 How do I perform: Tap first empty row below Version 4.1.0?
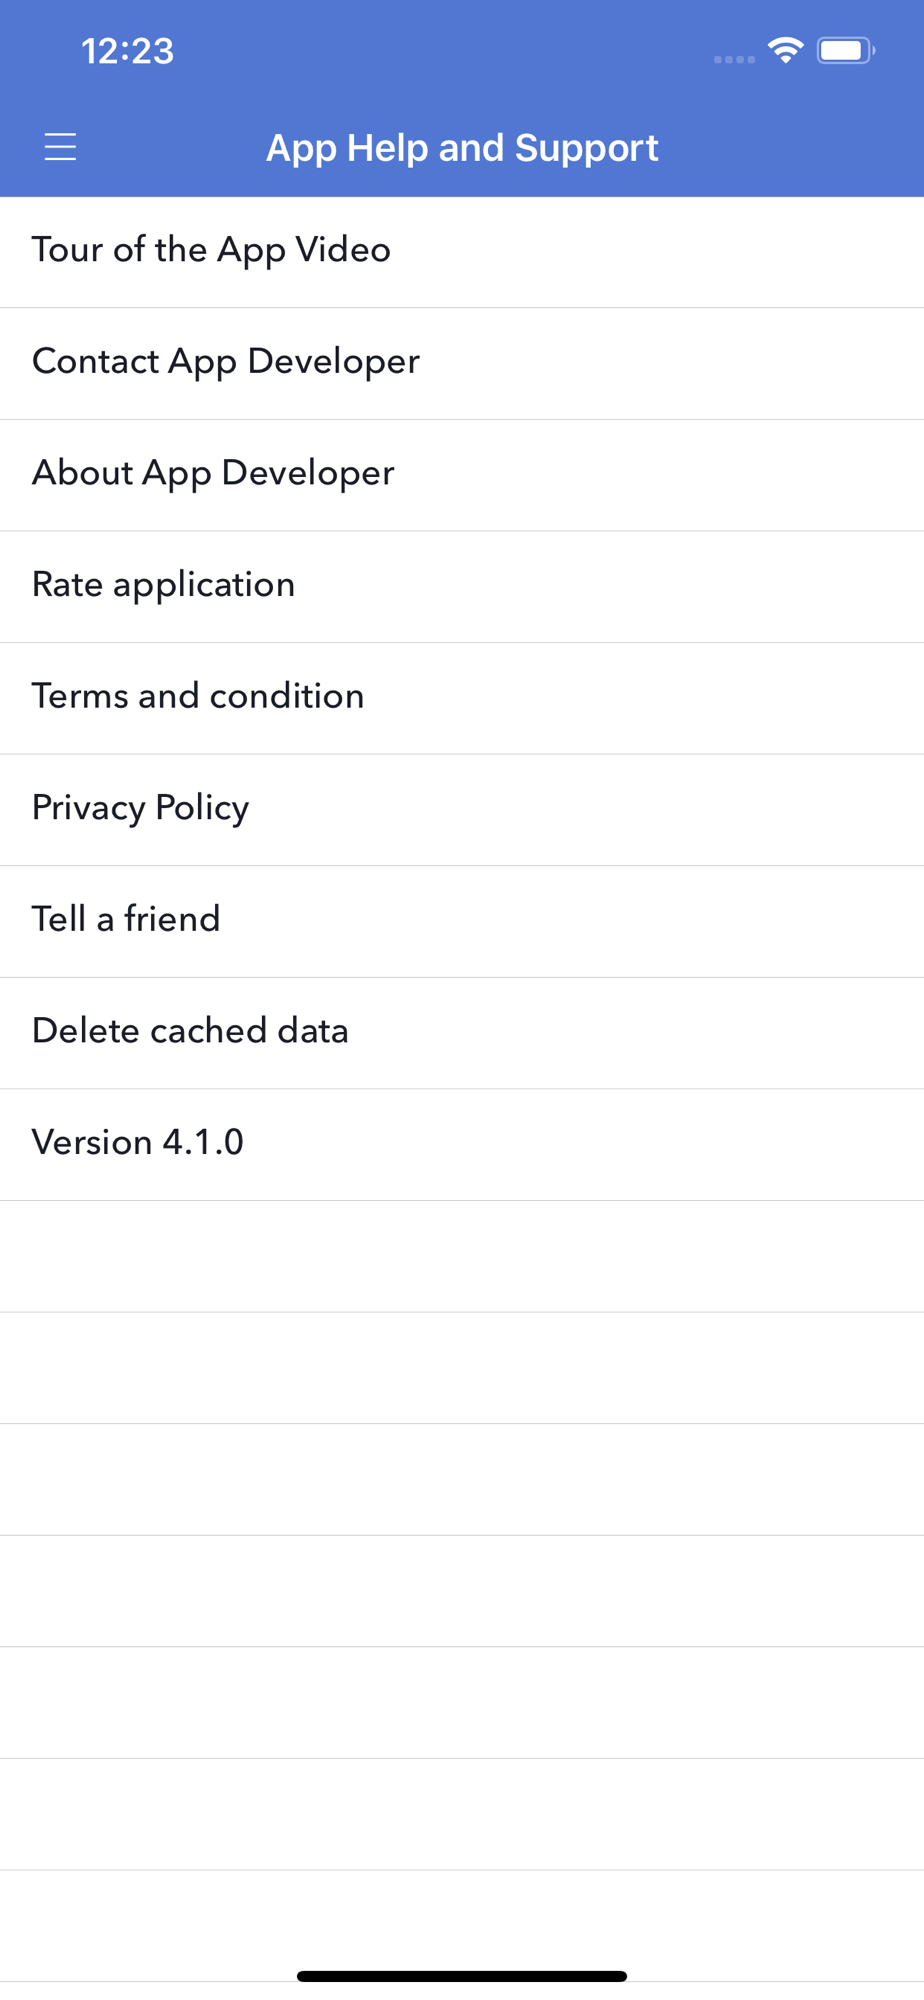(x=462, y=1256)
